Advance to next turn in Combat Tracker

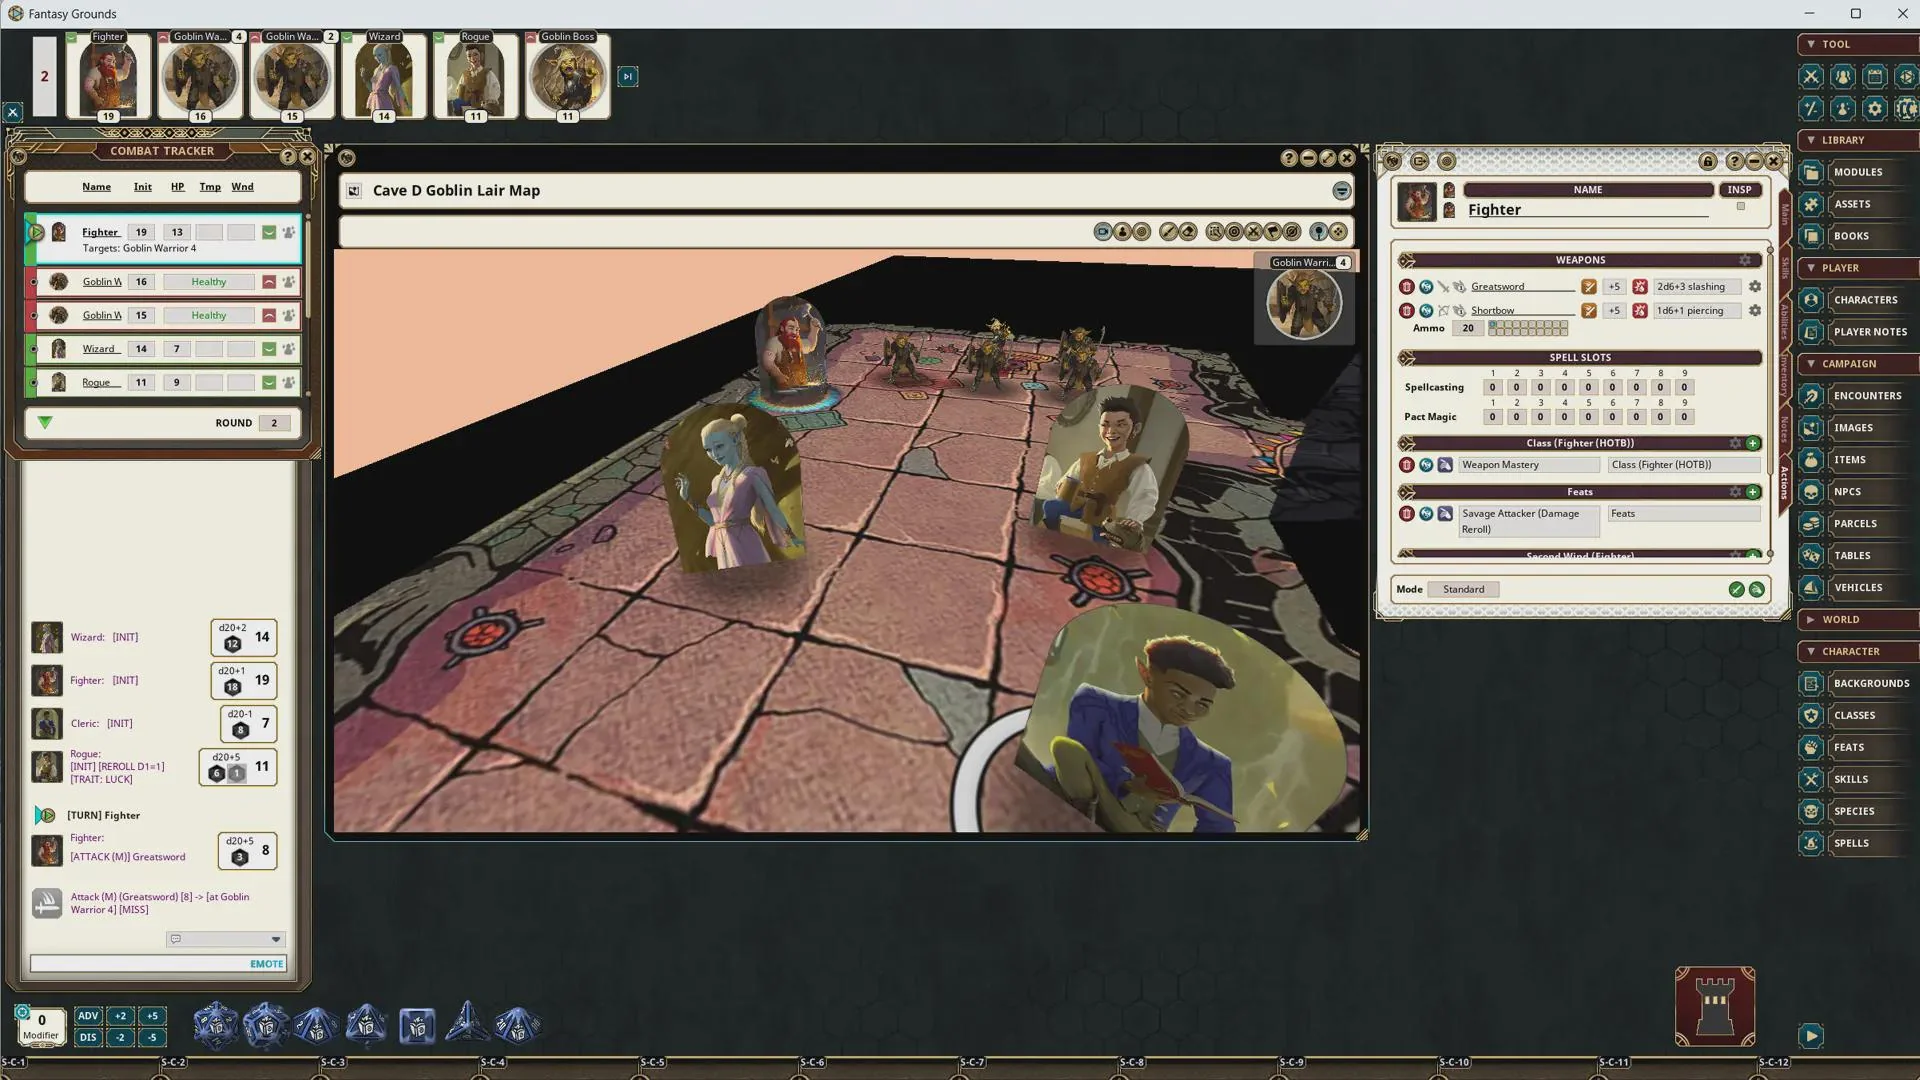point(45,423)
